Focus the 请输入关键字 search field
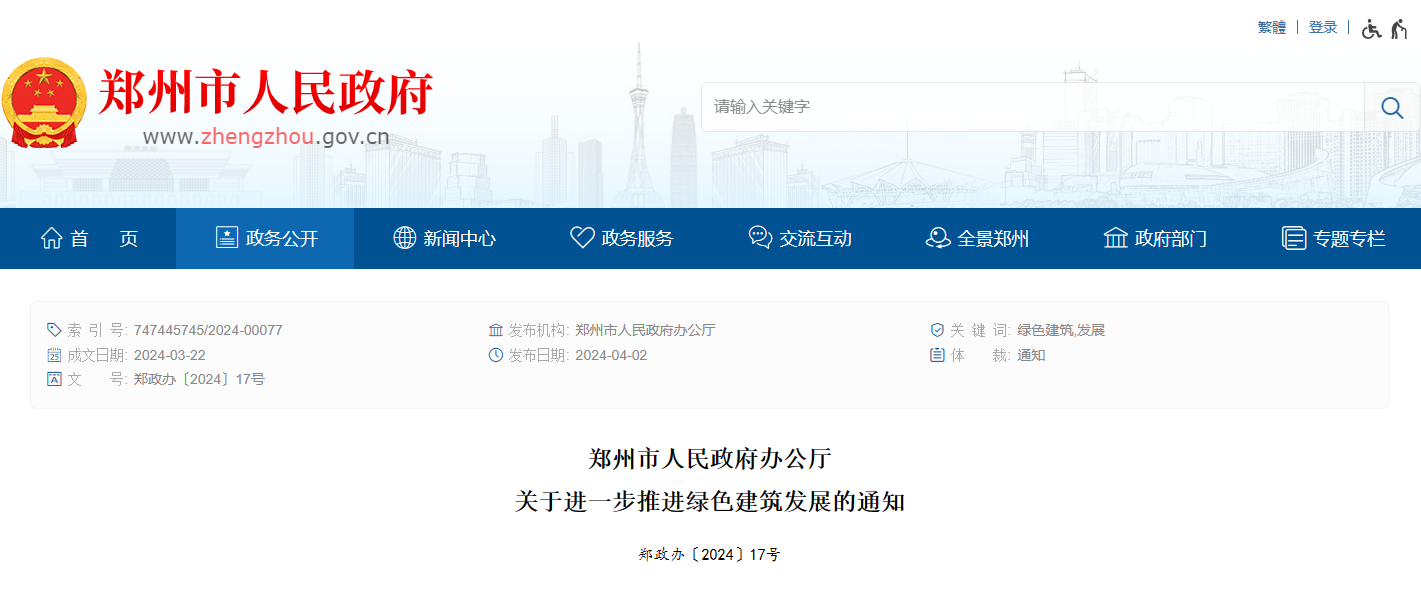The height and width of the screenshot is (600, 1421). tap(1032, 107)
